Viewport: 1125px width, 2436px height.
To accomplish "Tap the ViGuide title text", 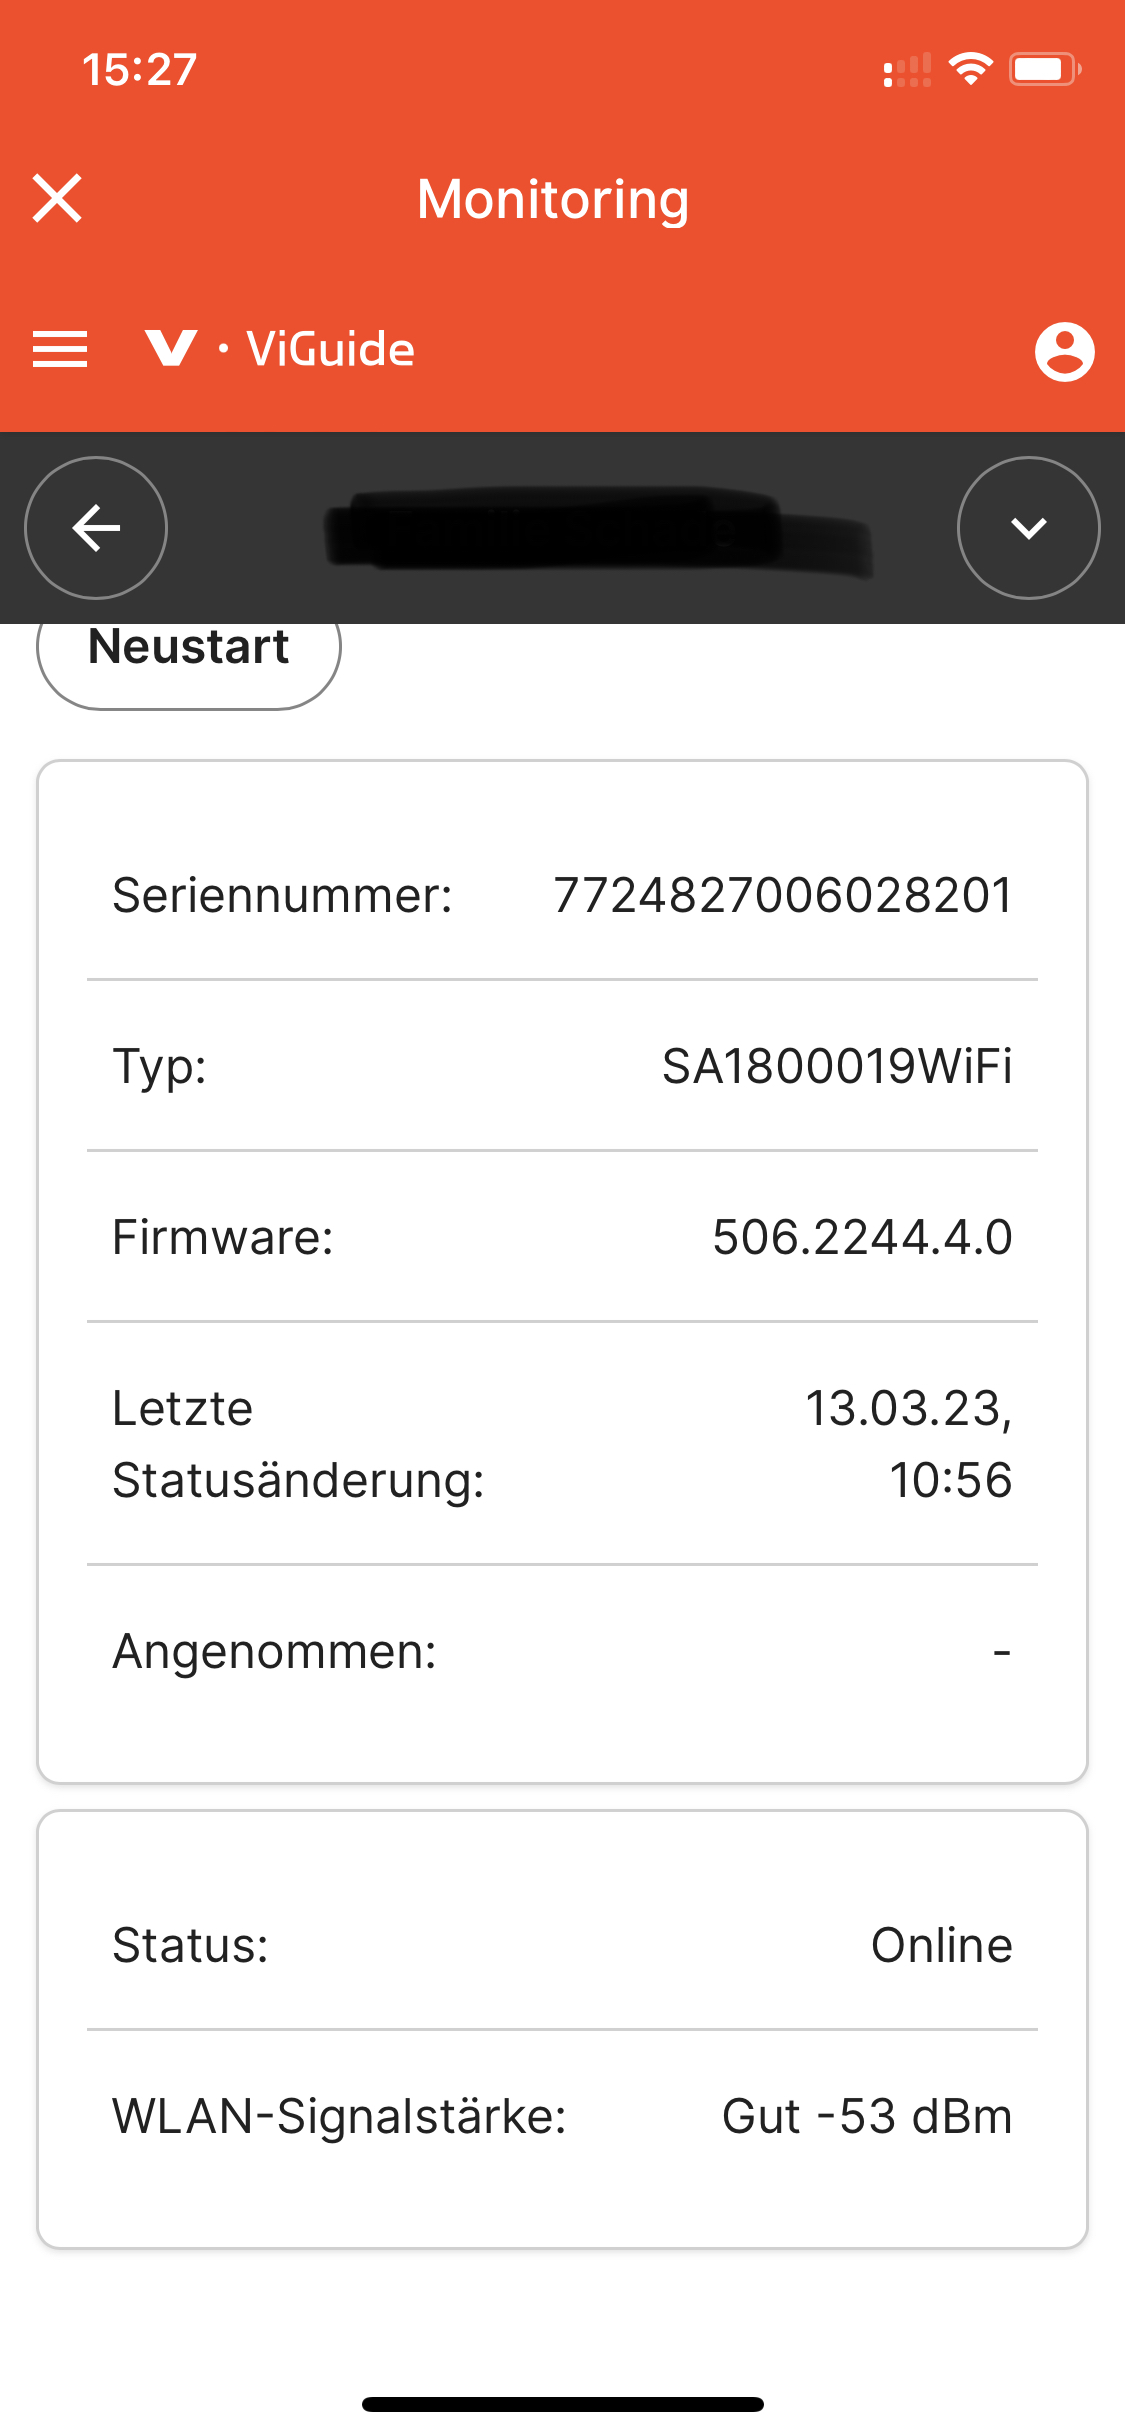I will pos(331,349).
